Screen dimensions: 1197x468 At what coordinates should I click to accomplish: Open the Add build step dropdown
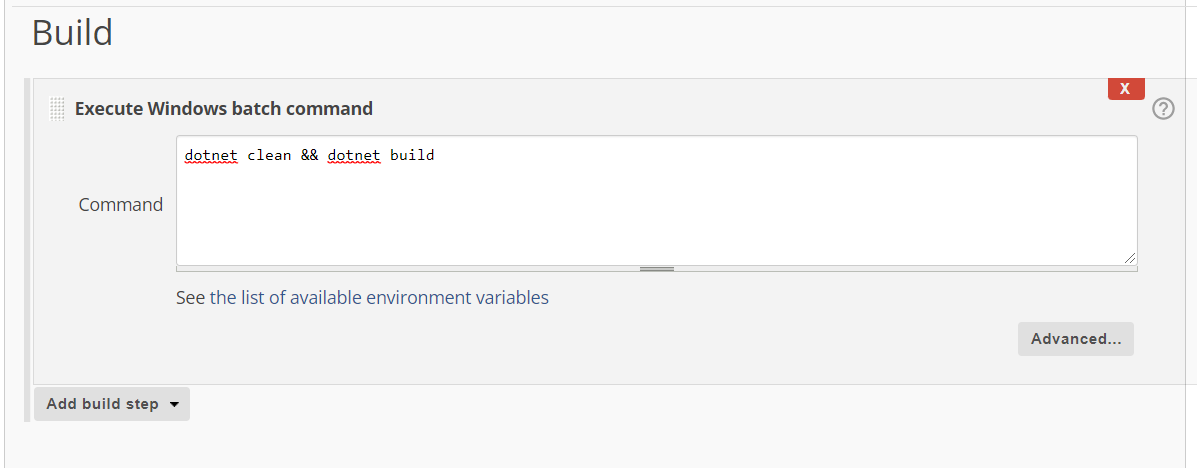click(111, 404)
